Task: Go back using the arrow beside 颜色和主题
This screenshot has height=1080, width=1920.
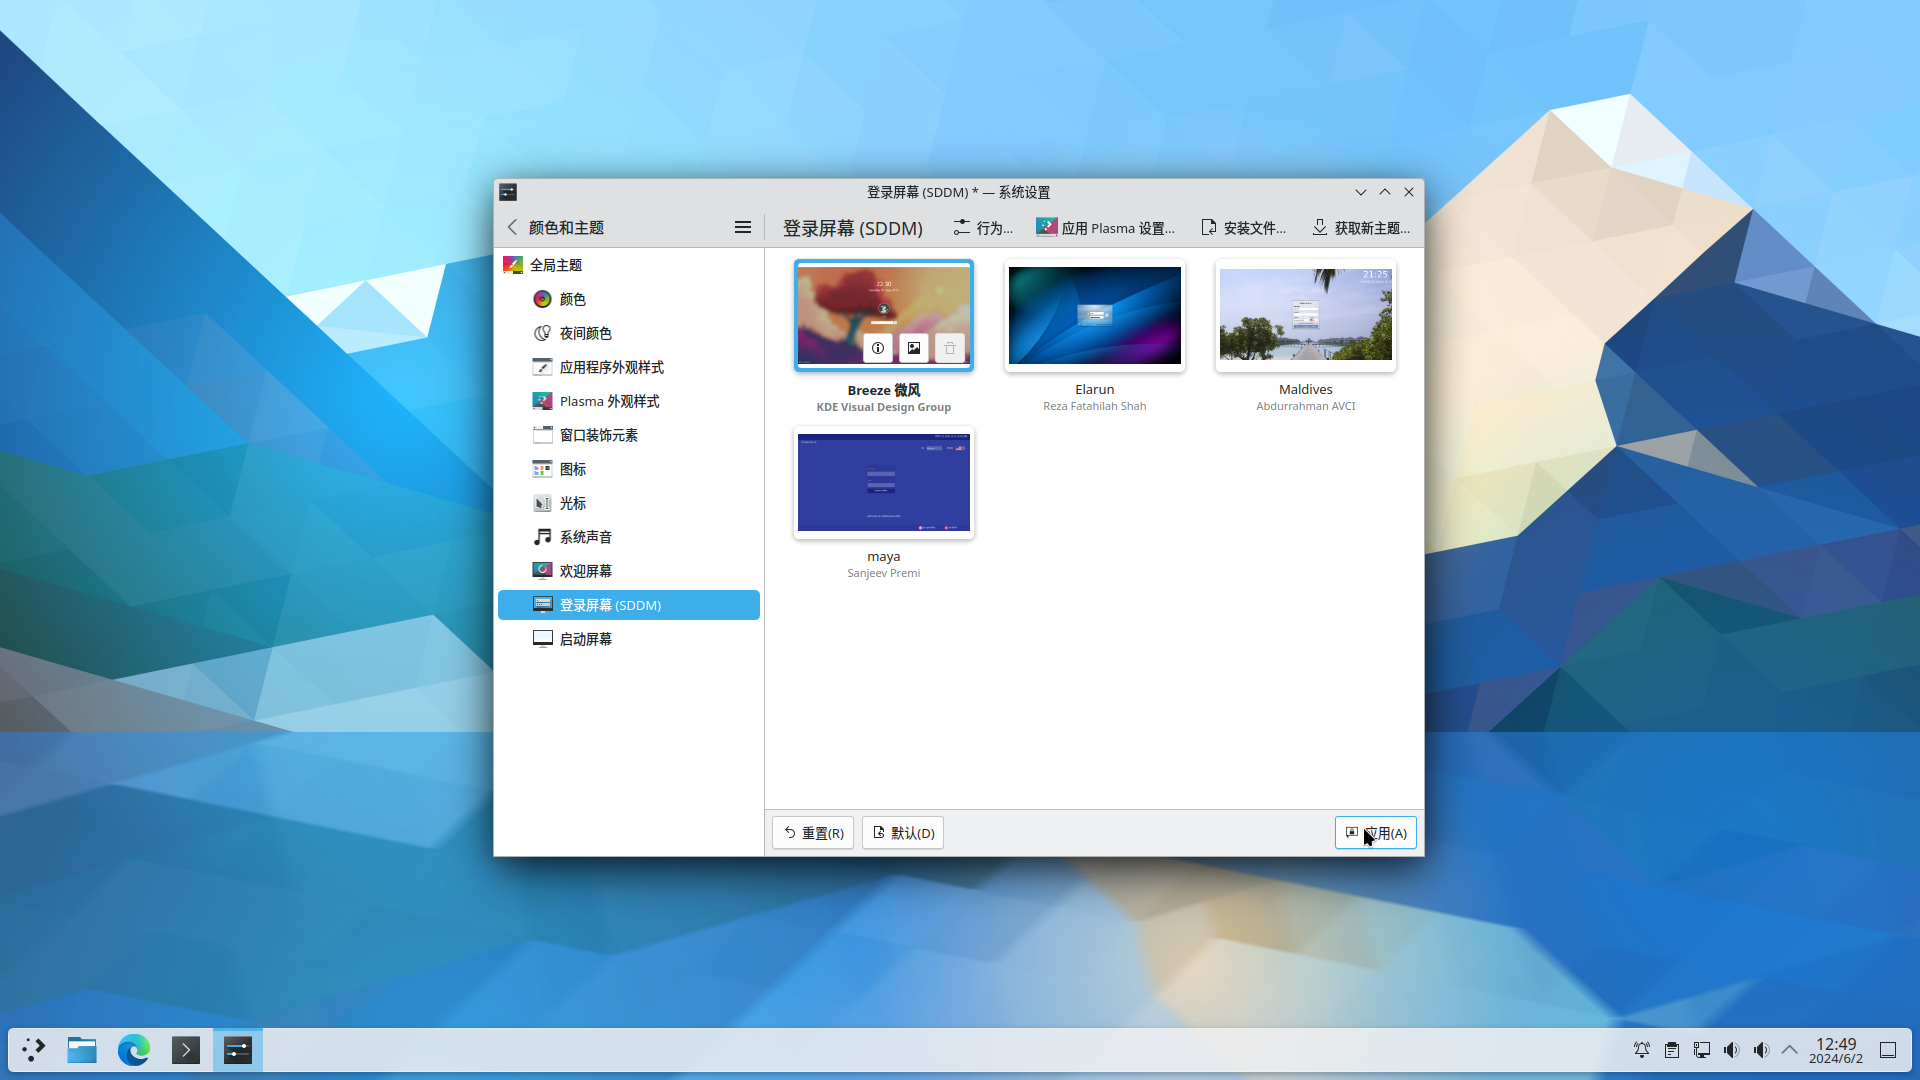Action: coord(512,228)
